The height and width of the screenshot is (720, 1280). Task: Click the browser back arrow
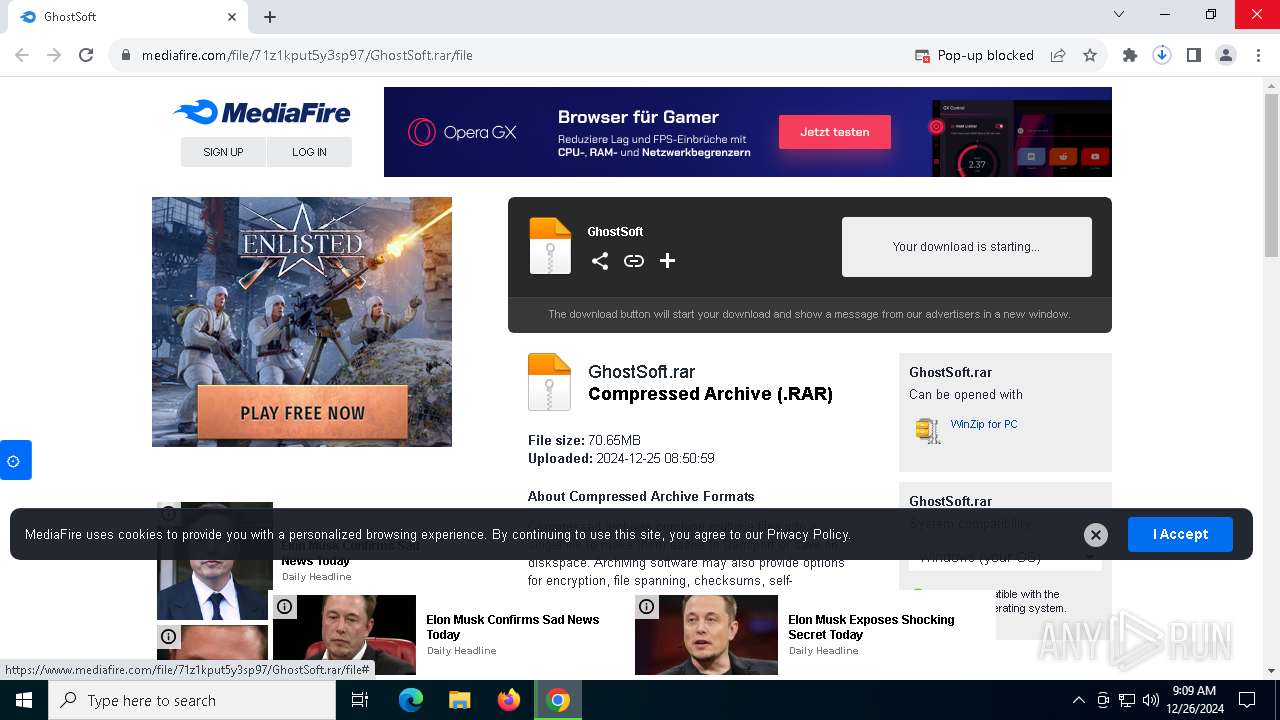pyautogui.click(x=22, y=56)
